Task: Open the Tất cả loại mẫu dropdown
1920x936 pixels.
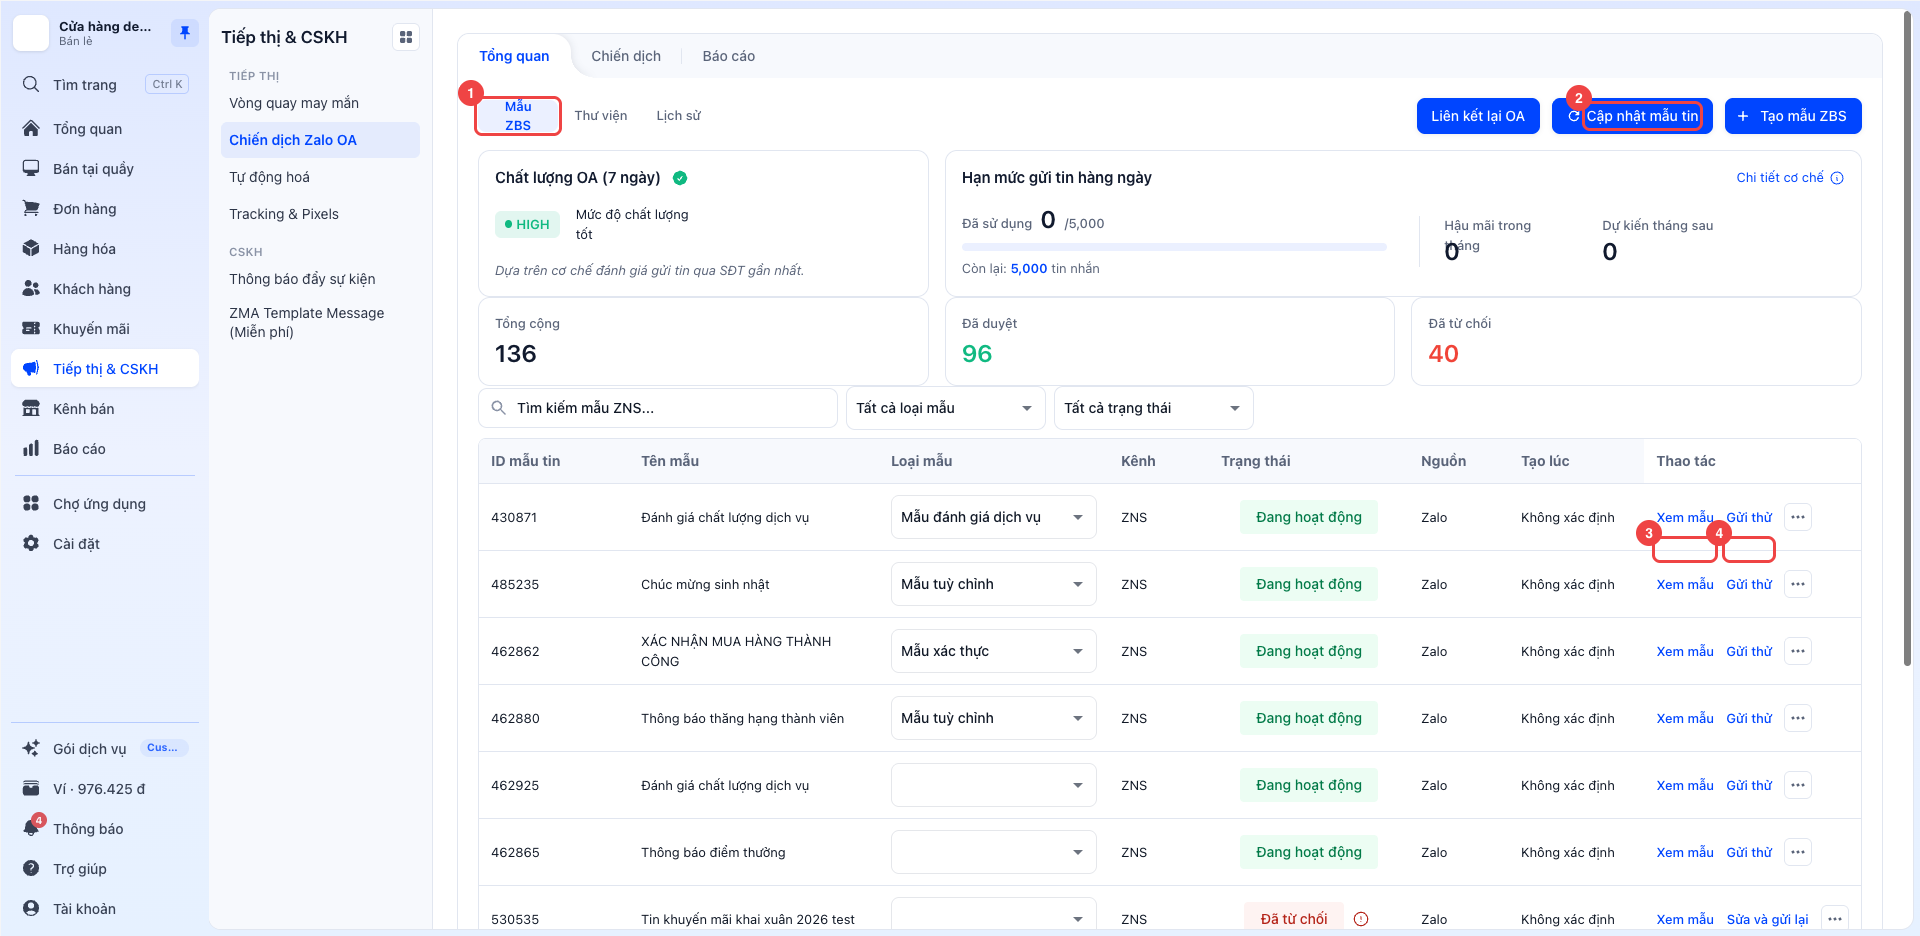Action: [945, 408]
